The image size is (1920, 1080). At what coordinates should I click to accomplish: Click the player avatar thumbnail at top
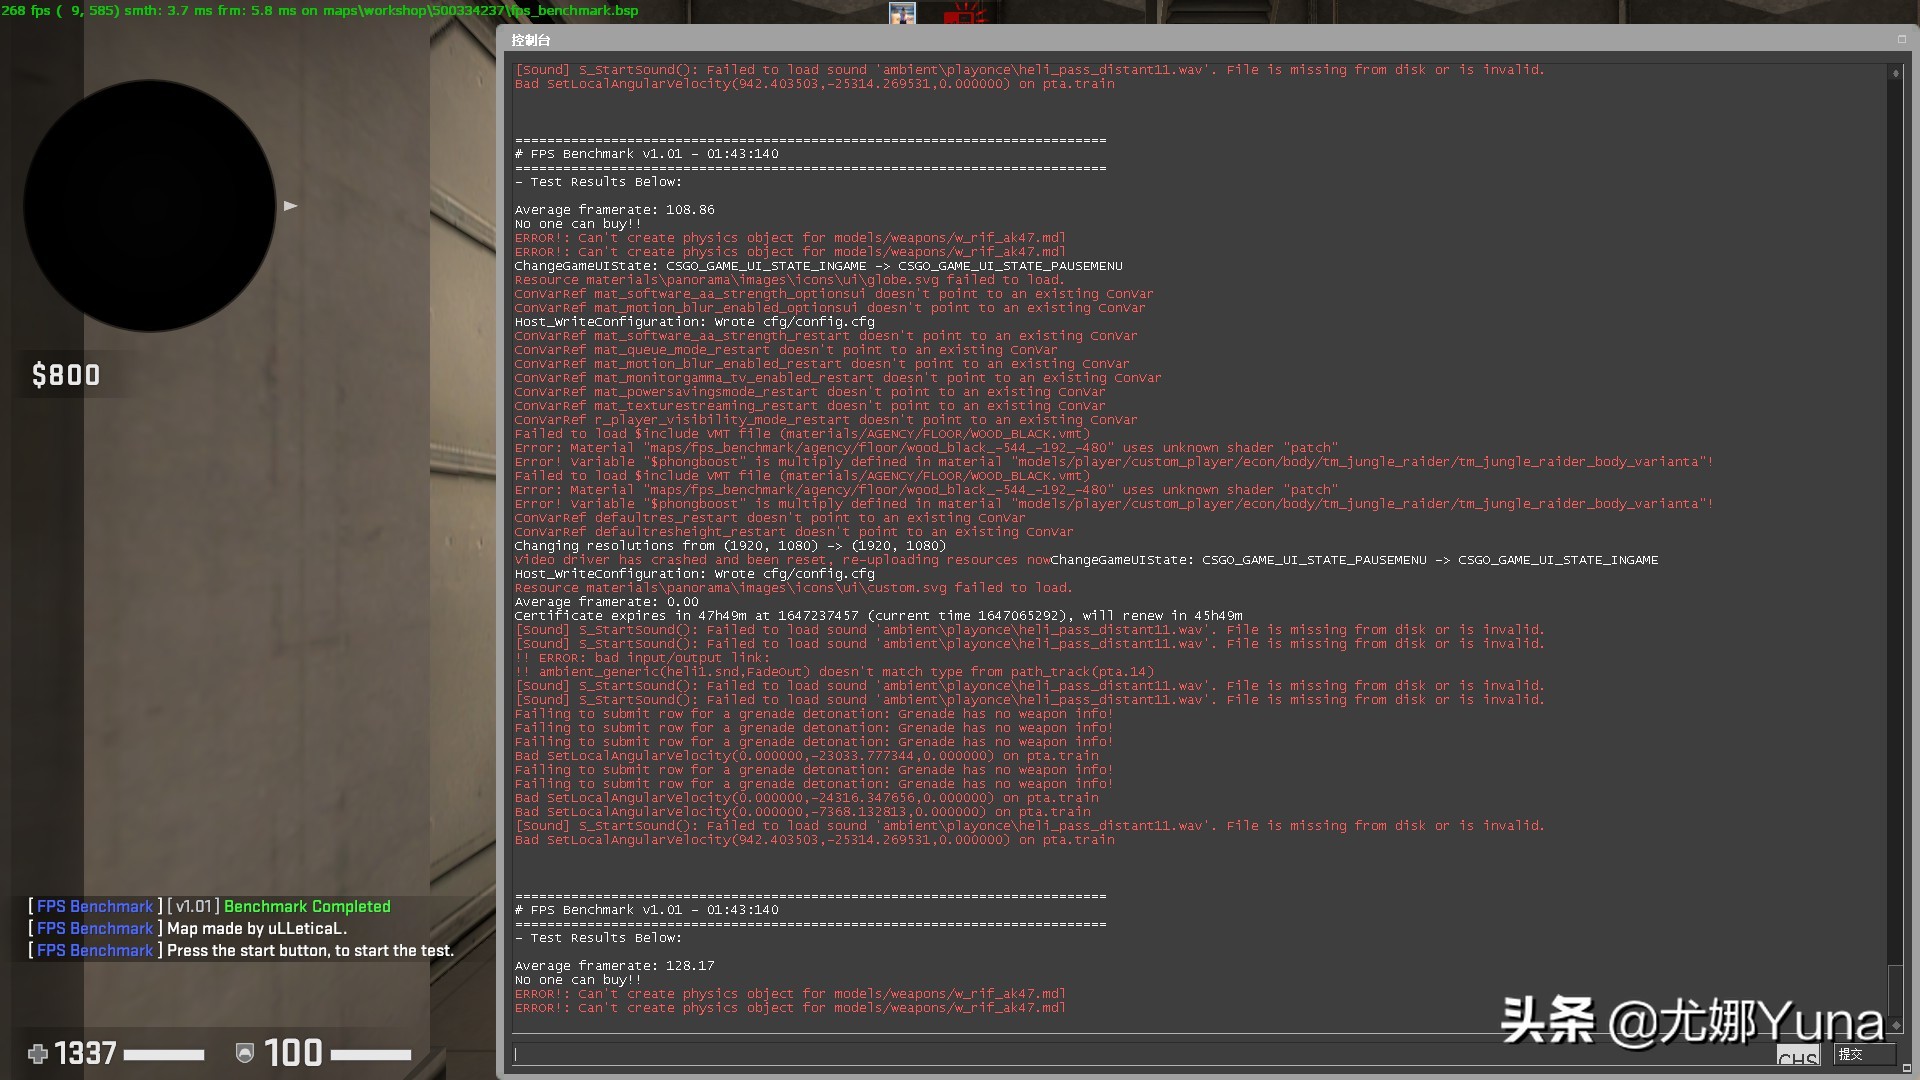coord(902,14)
